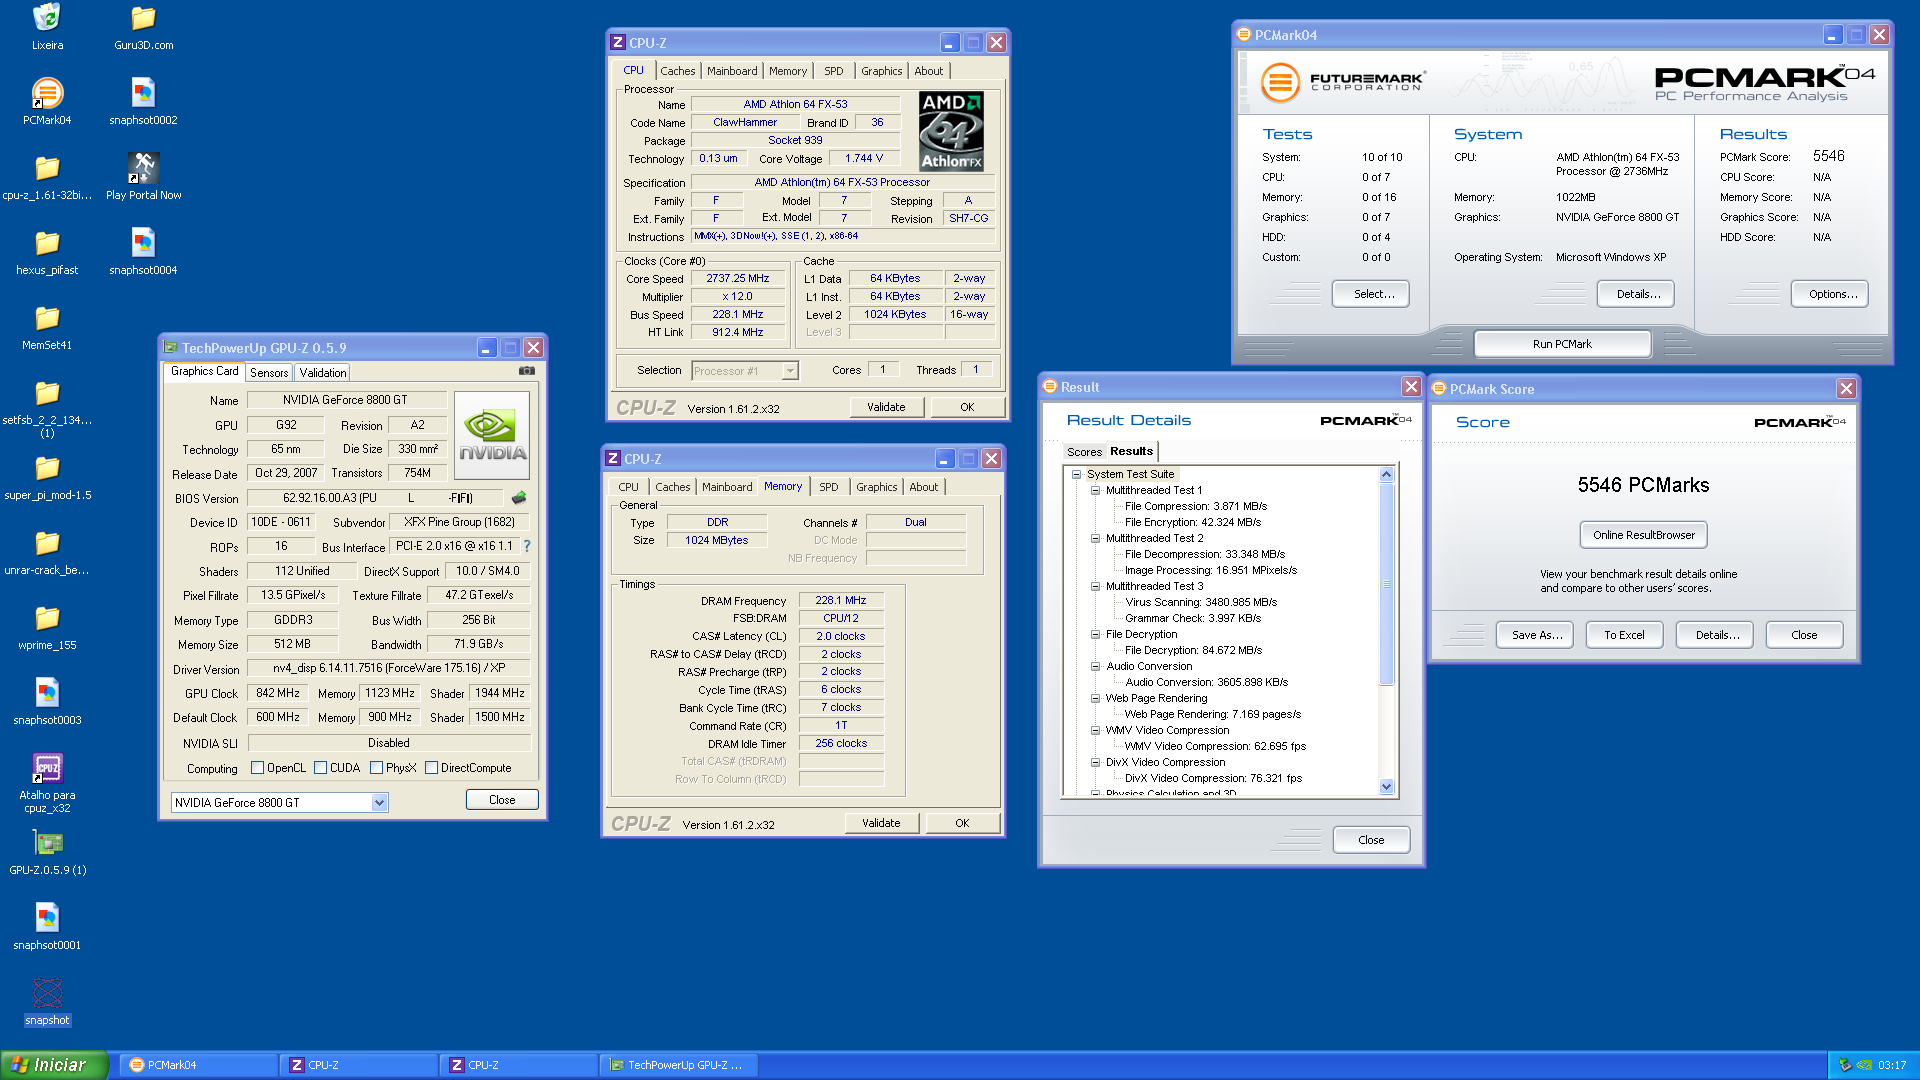The width and height of the screenshot is (1920, 1080).
Task: Click the Save As... button
Action: (x=1536, y=635)
